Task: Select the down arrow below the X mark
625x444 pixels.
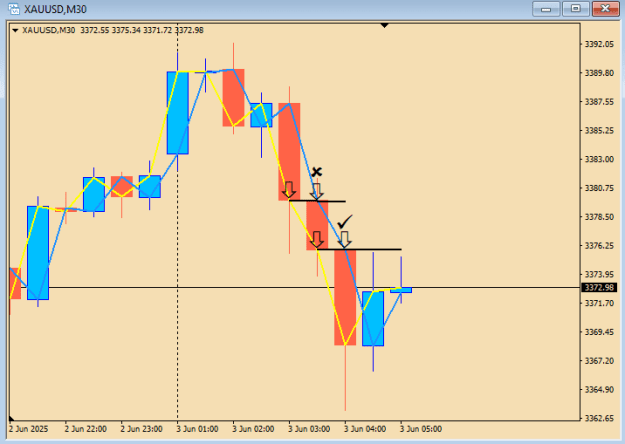Action: click(317, 191)
